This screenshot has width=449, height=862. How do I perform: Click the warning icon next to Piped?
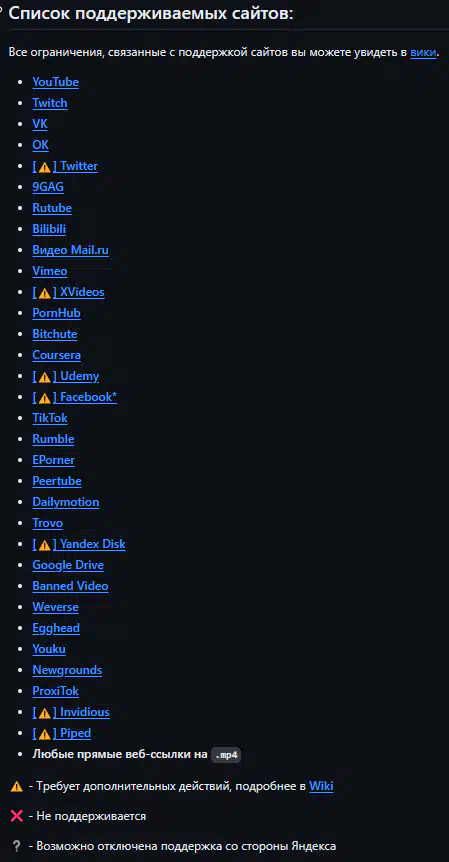tap(45, 733)
